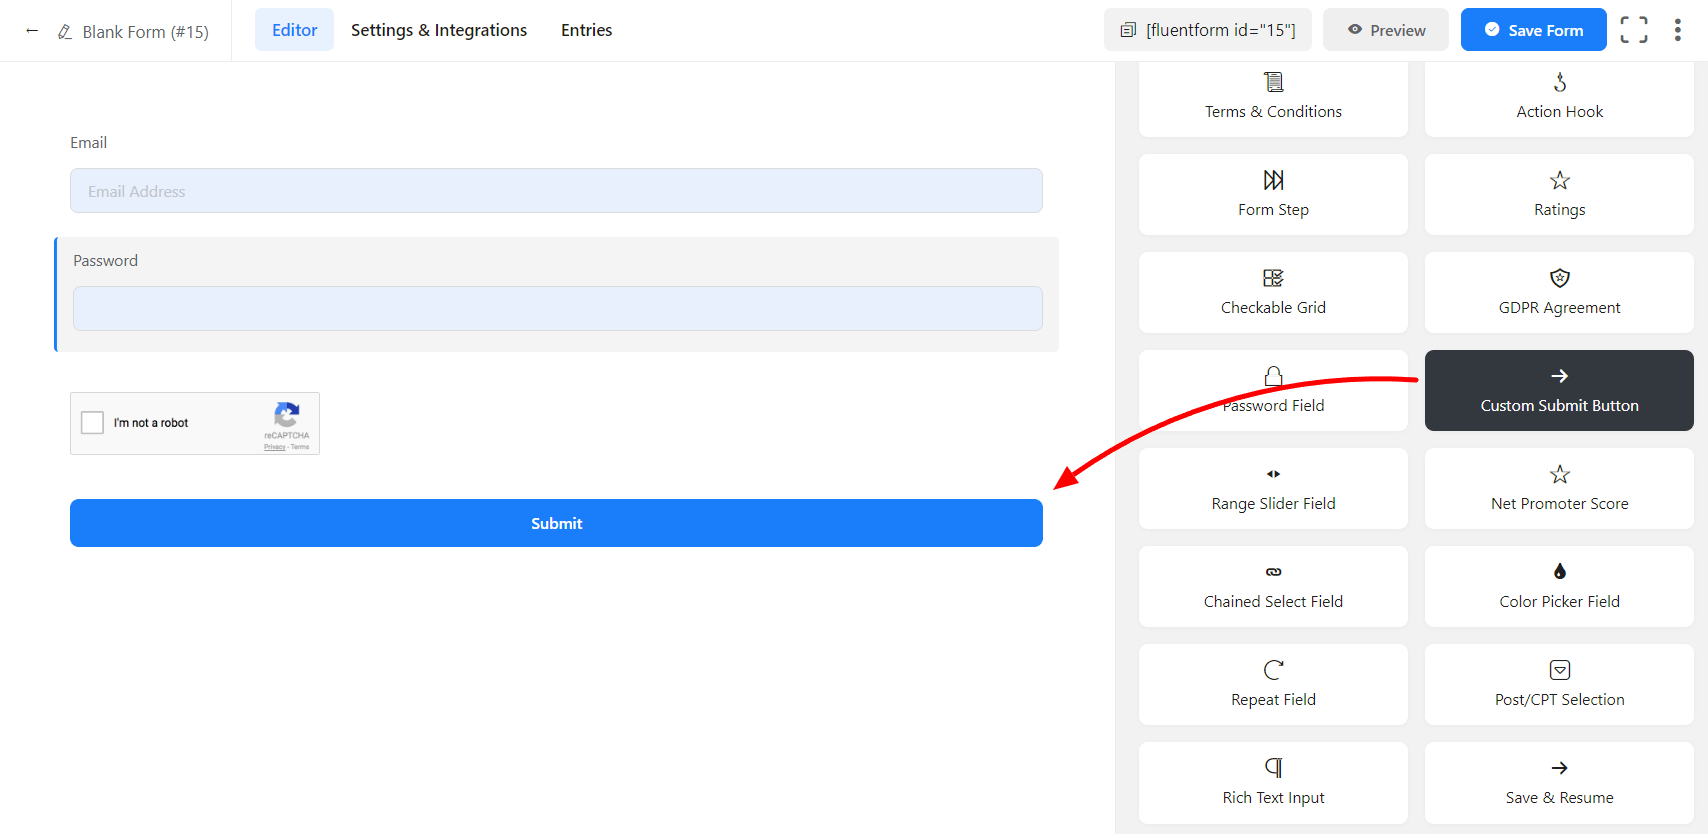Check the I'm not a robot checkbox
This screenshot has height=834, width=1708.
pos(93,423)
